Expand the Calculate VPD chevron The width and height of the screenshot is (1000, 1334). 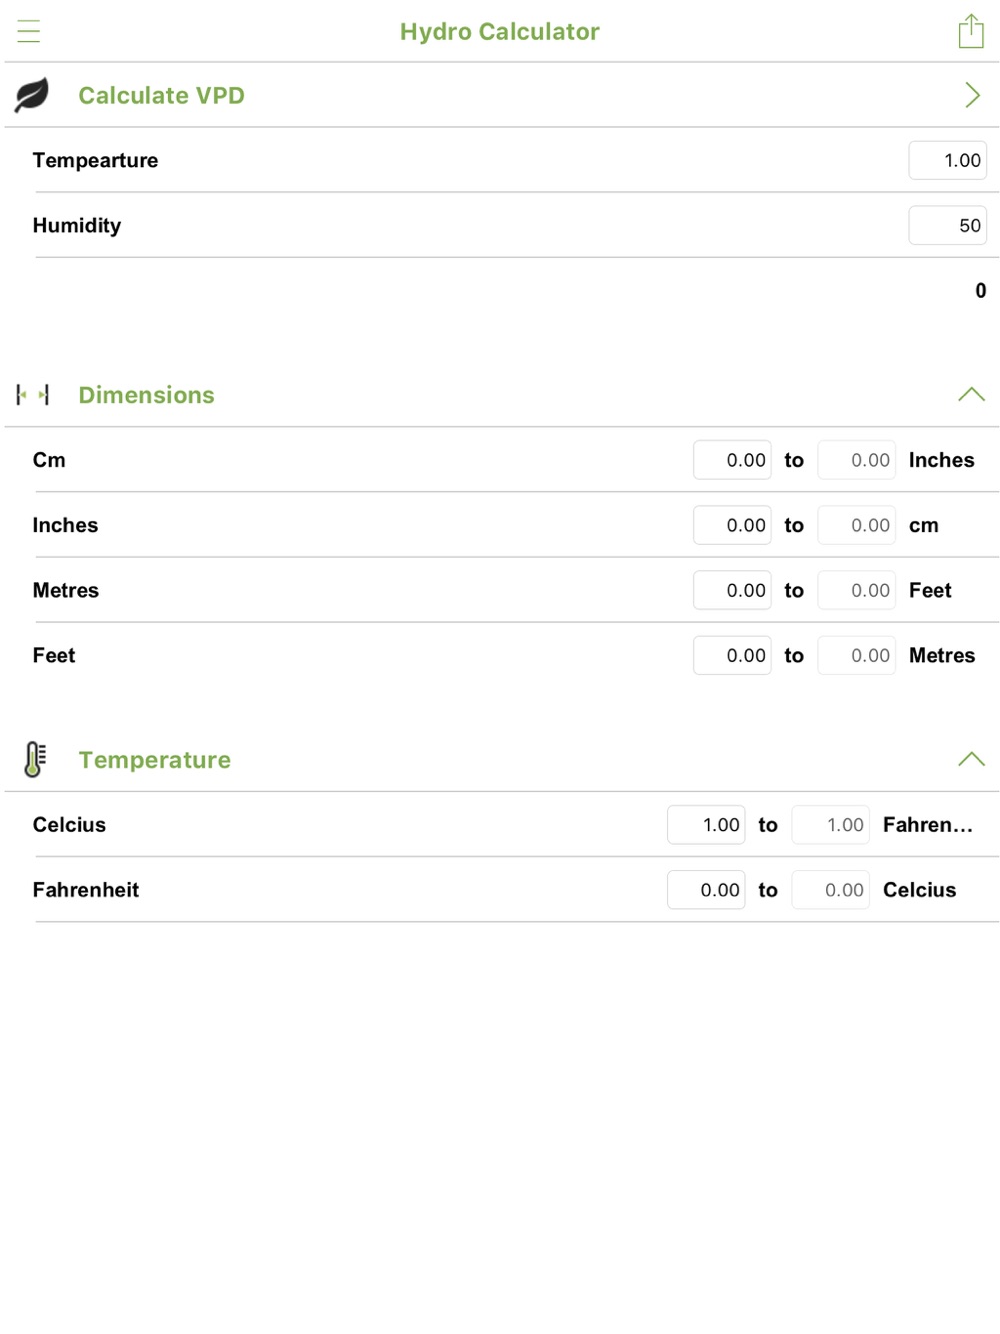point(972,95)
